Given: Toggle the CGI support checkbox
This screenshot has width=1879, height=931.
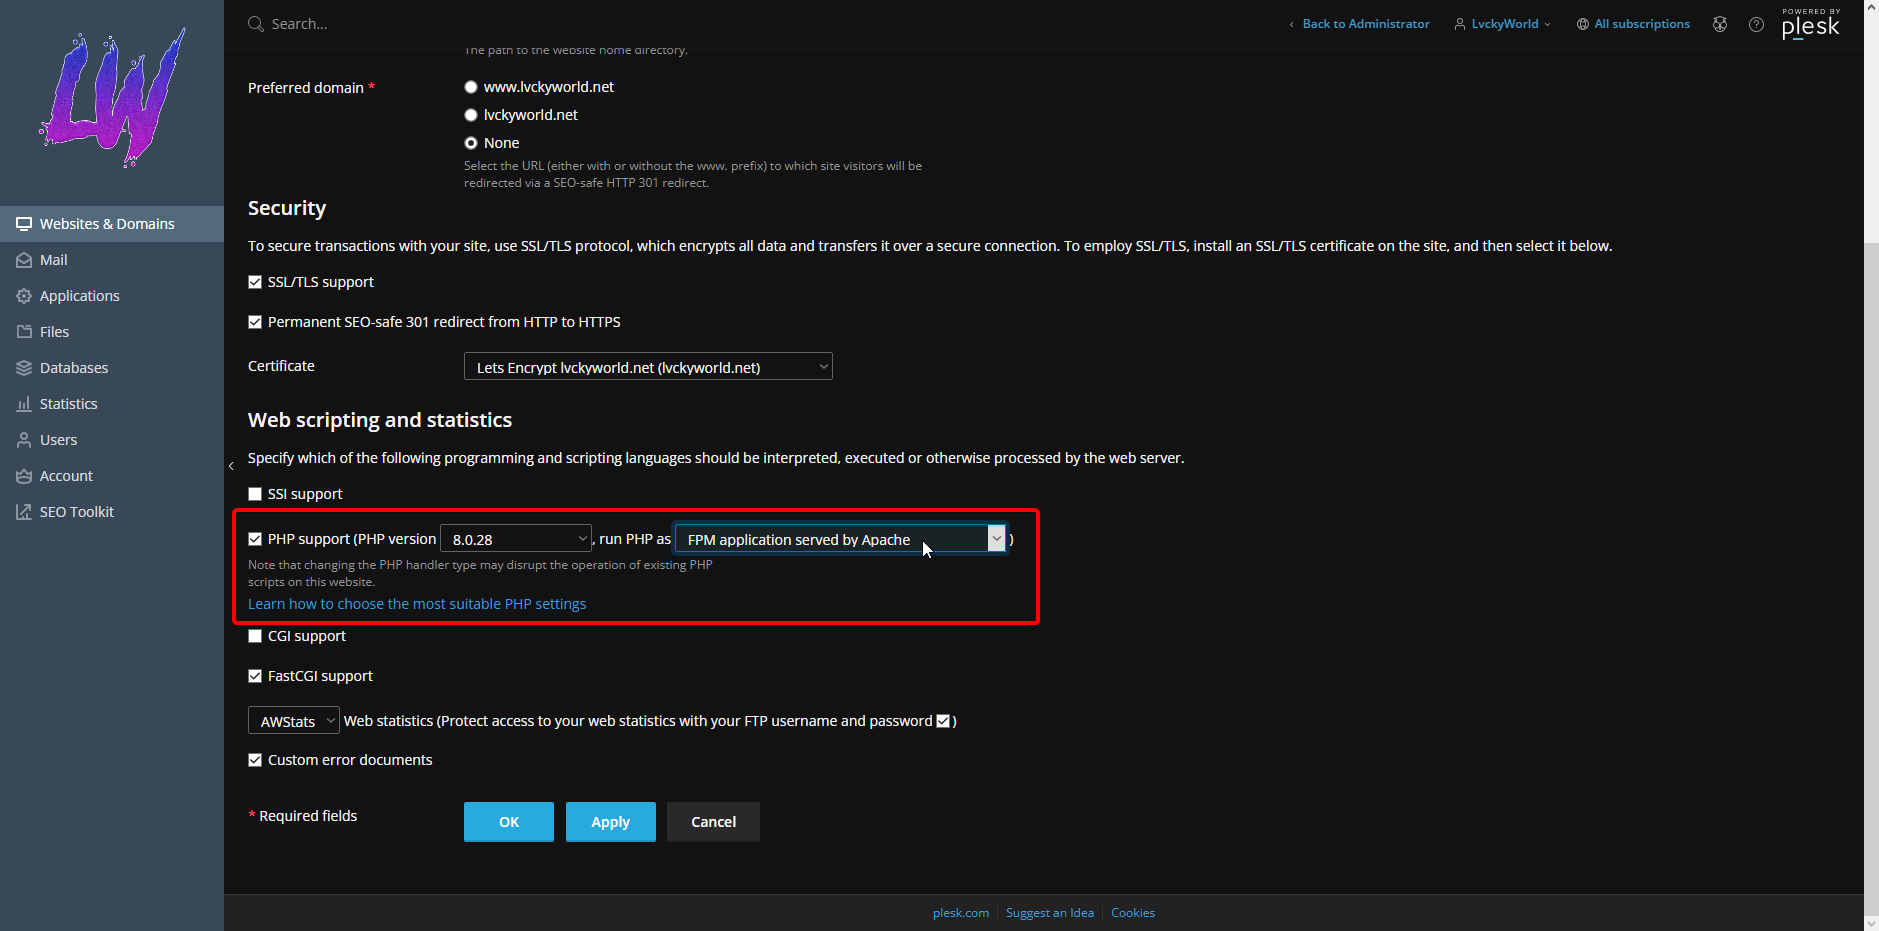Looking at the screenshot, I should point(255,636).
